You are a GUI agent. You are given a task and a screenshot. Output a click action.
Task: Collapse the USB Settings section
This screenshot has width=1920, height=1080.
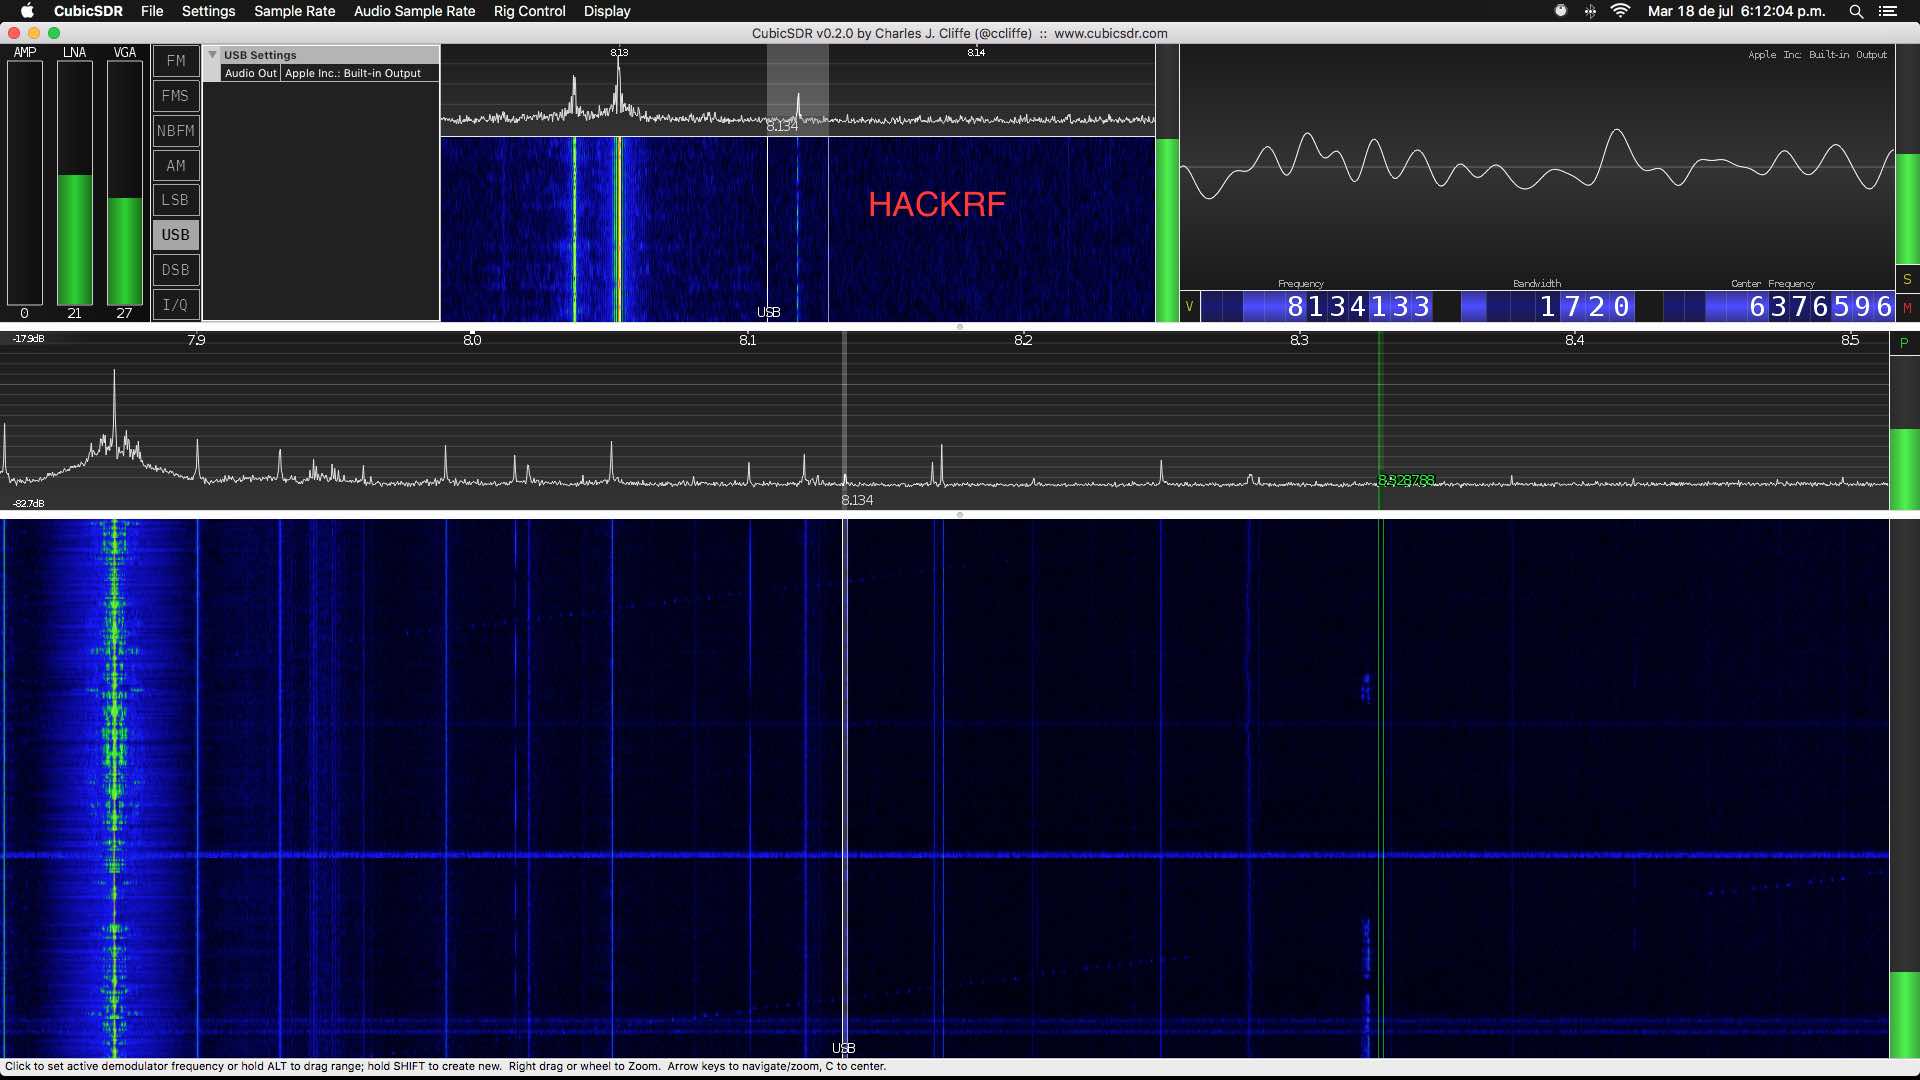[212, 55]
